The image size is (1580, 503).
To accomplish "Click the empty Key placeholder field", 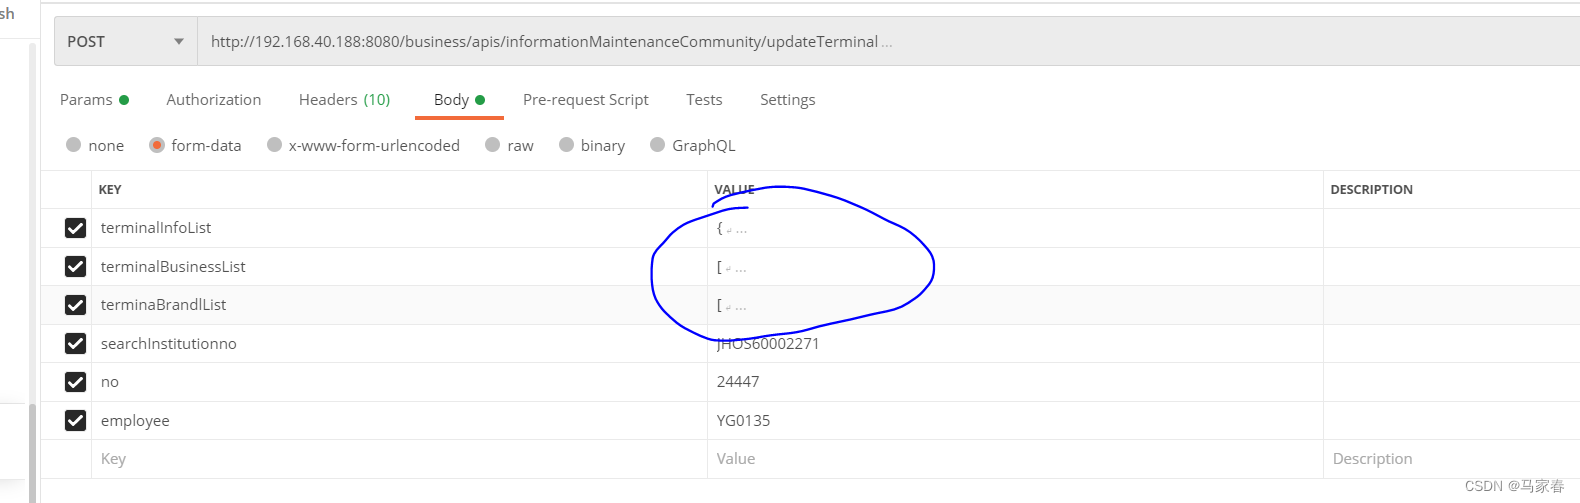I will coord(399,459).
